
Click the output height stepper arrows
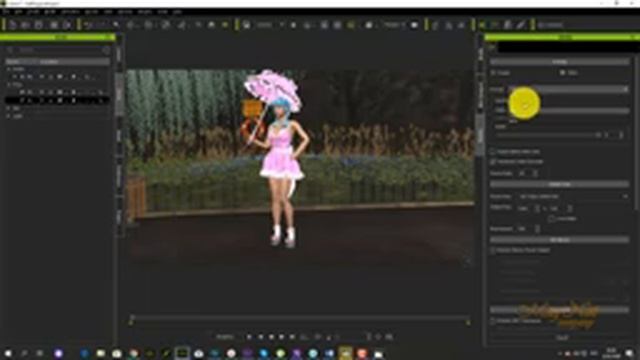(570, 209)
